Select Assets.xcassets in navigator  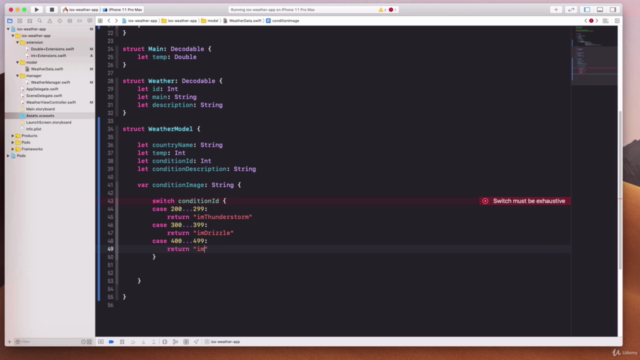40,116
